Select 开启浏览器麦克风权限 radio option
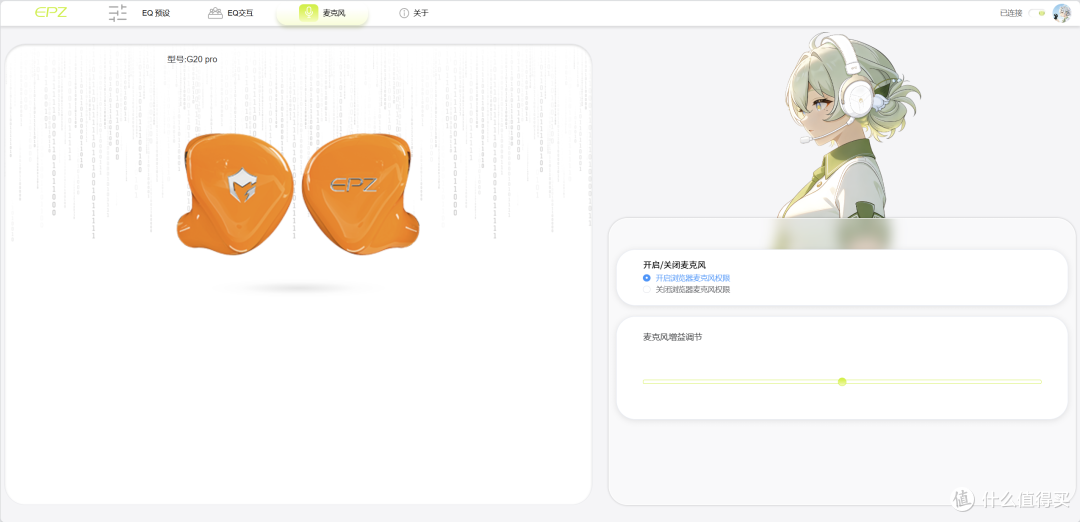The height and width of the screenshot is (522, 1080). tap(647, 278)
